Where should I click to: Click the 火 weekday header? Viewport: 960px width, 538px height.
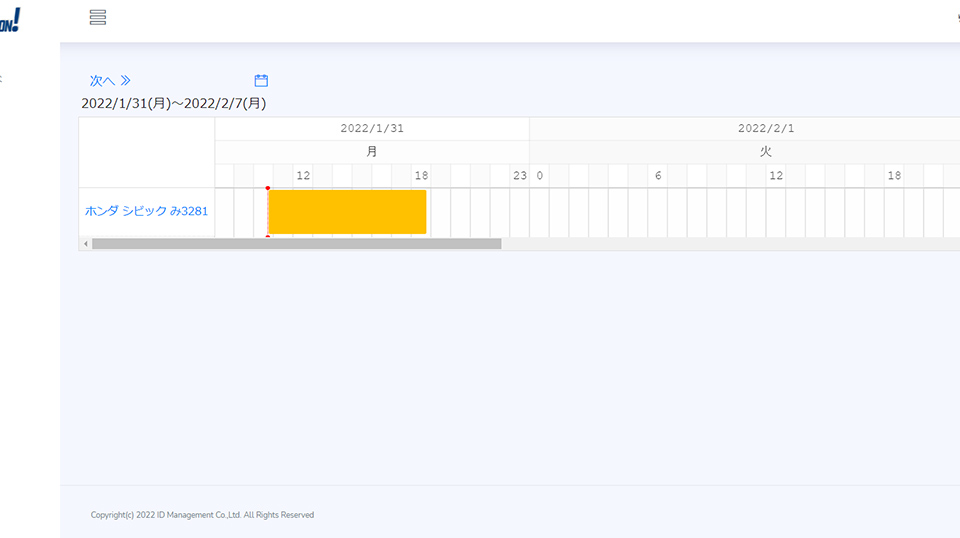tap(765, 152)
